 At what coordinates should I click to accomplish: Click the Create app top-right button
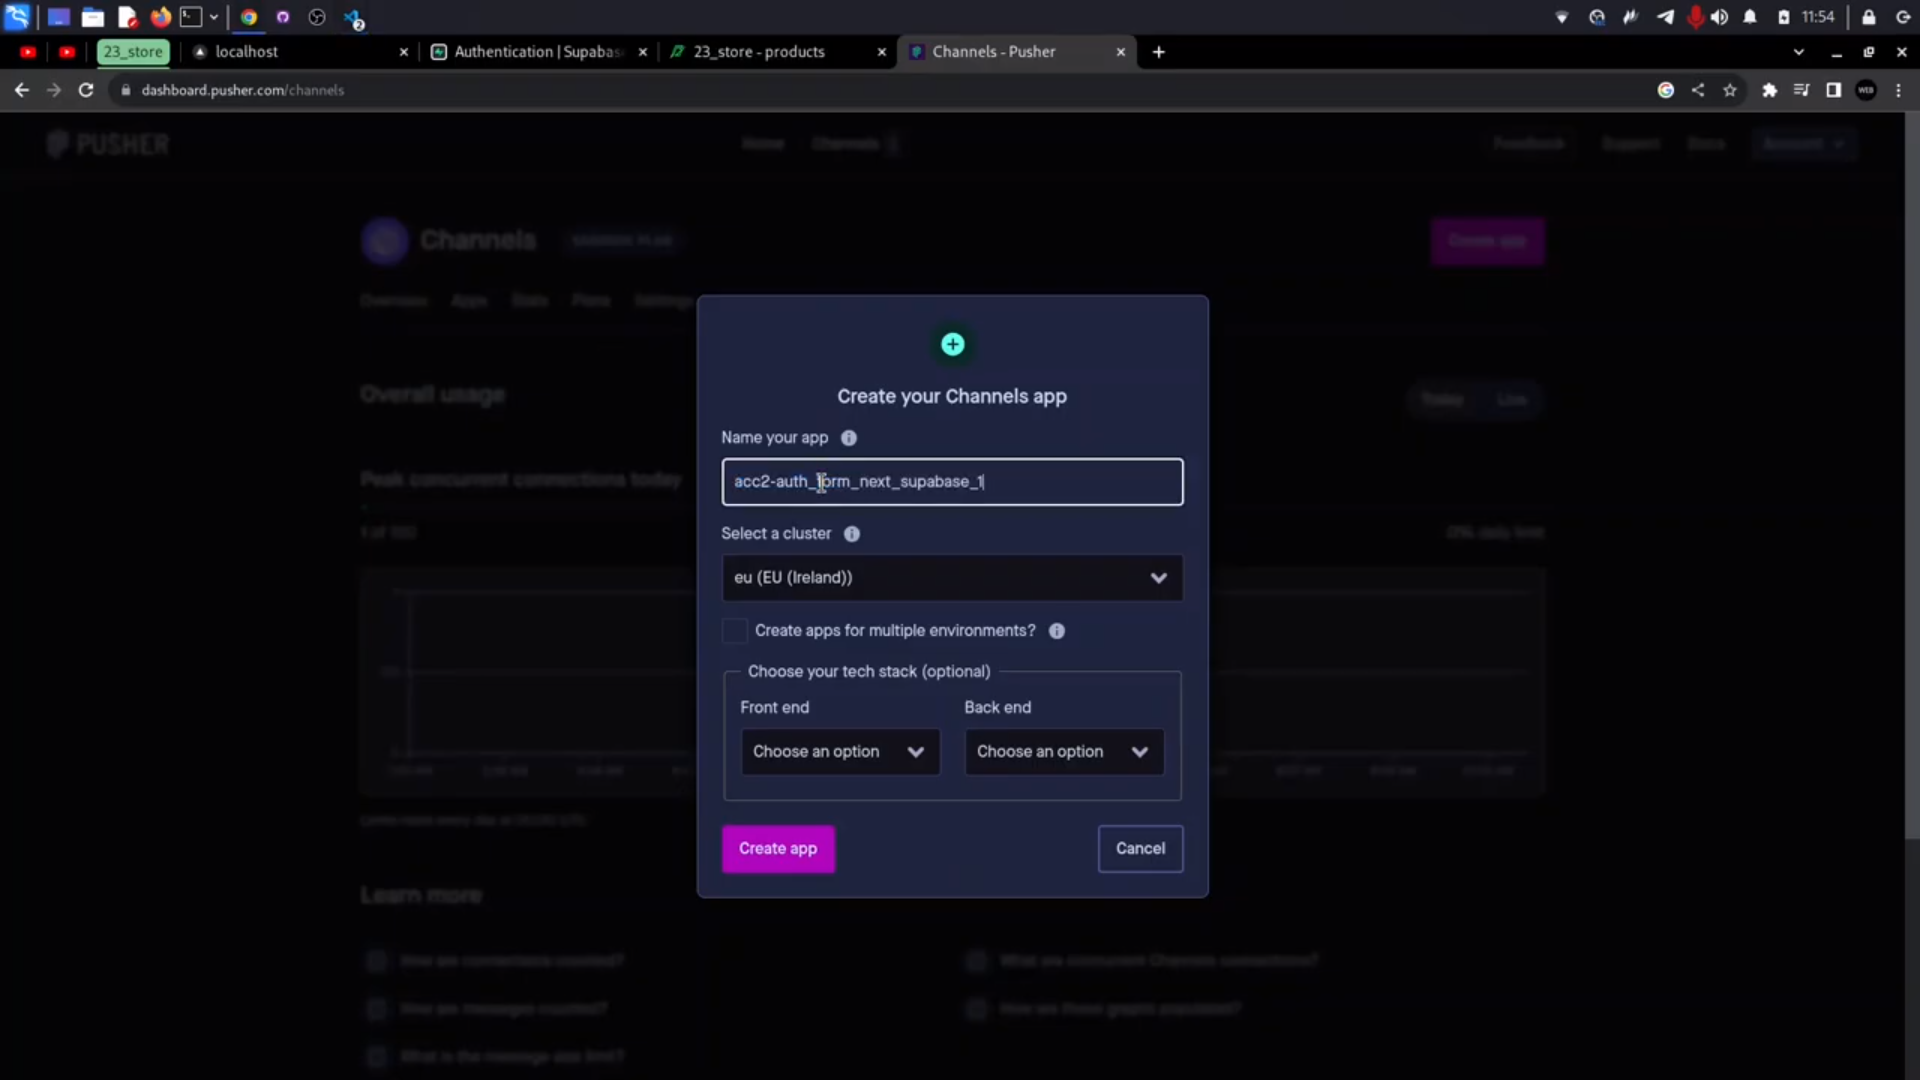(1486, 240)
